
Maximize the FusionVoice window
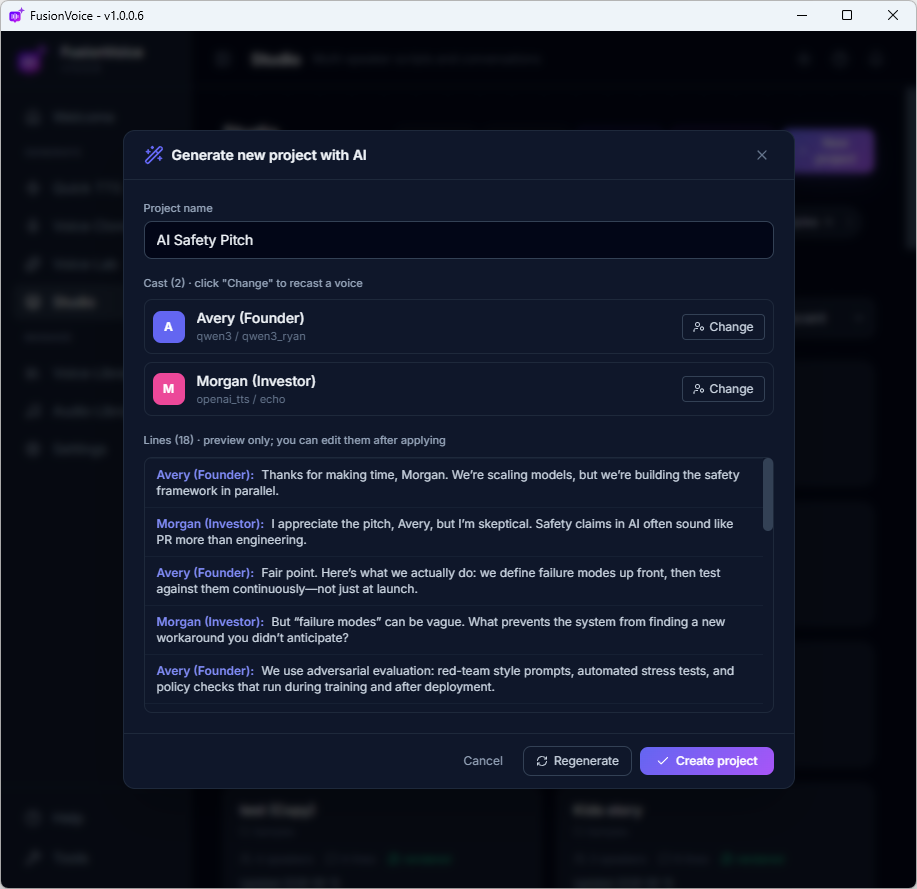(846, 15)
